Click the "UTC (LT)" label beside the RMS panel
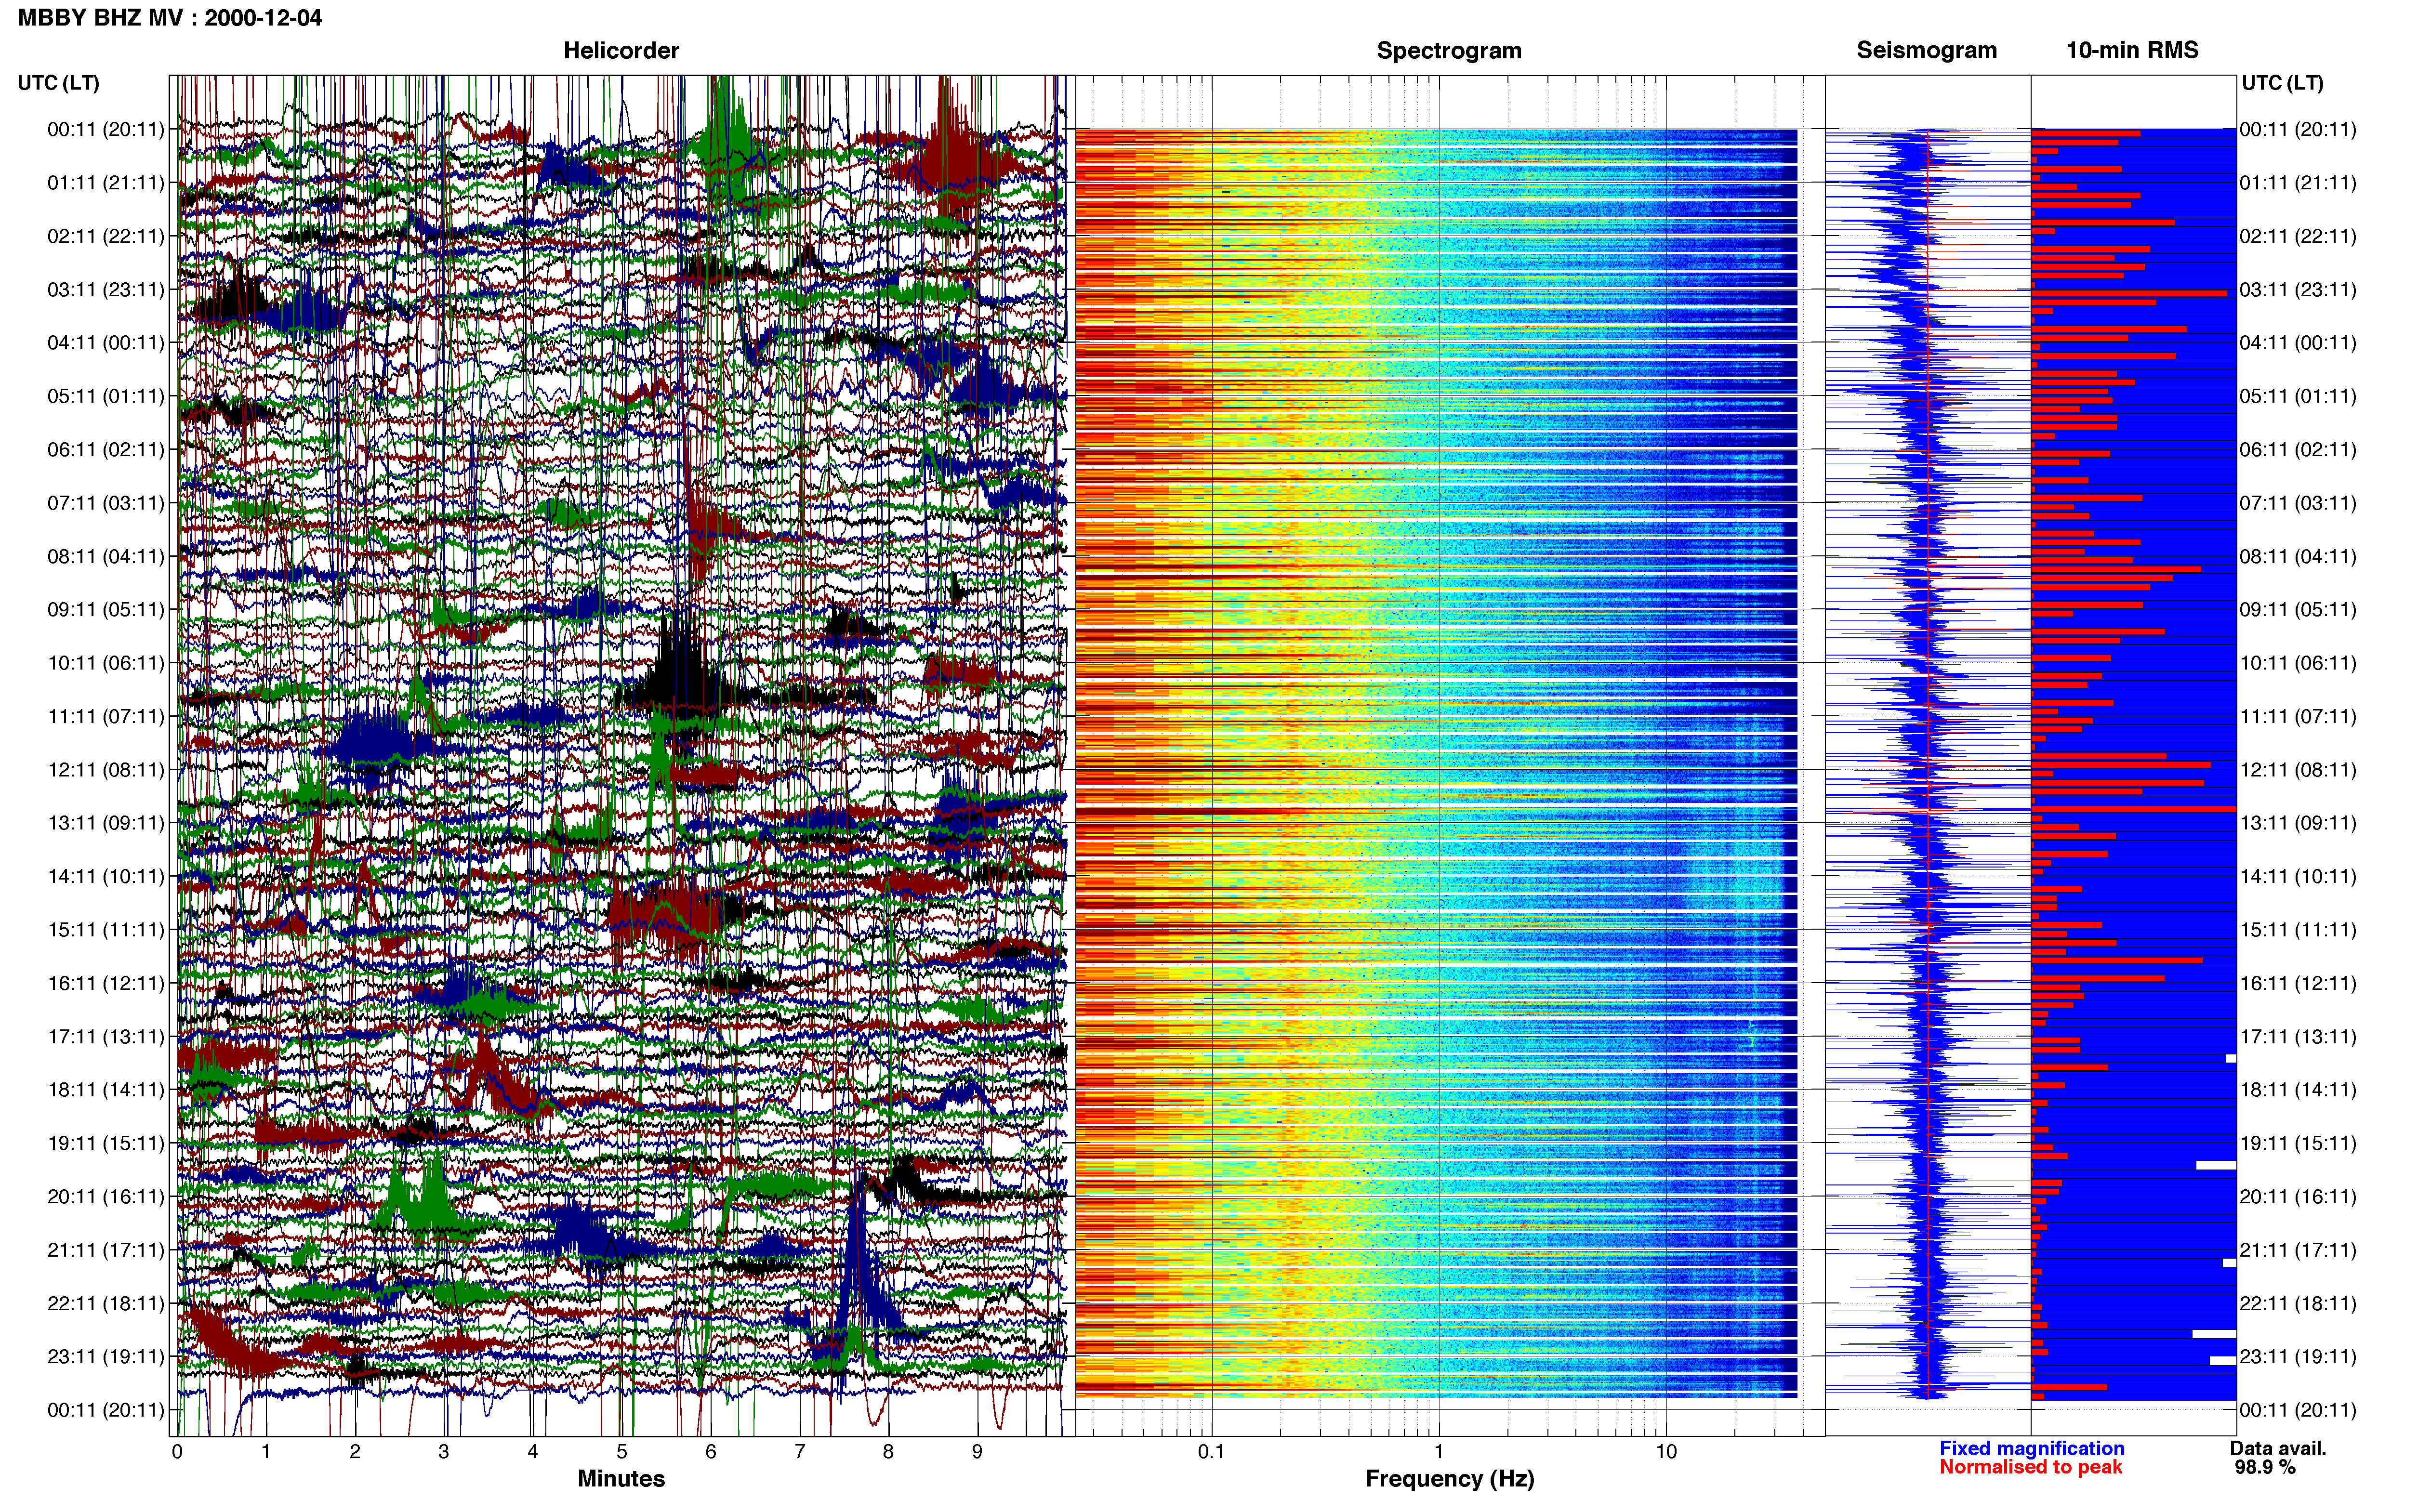 [2283, 83]
